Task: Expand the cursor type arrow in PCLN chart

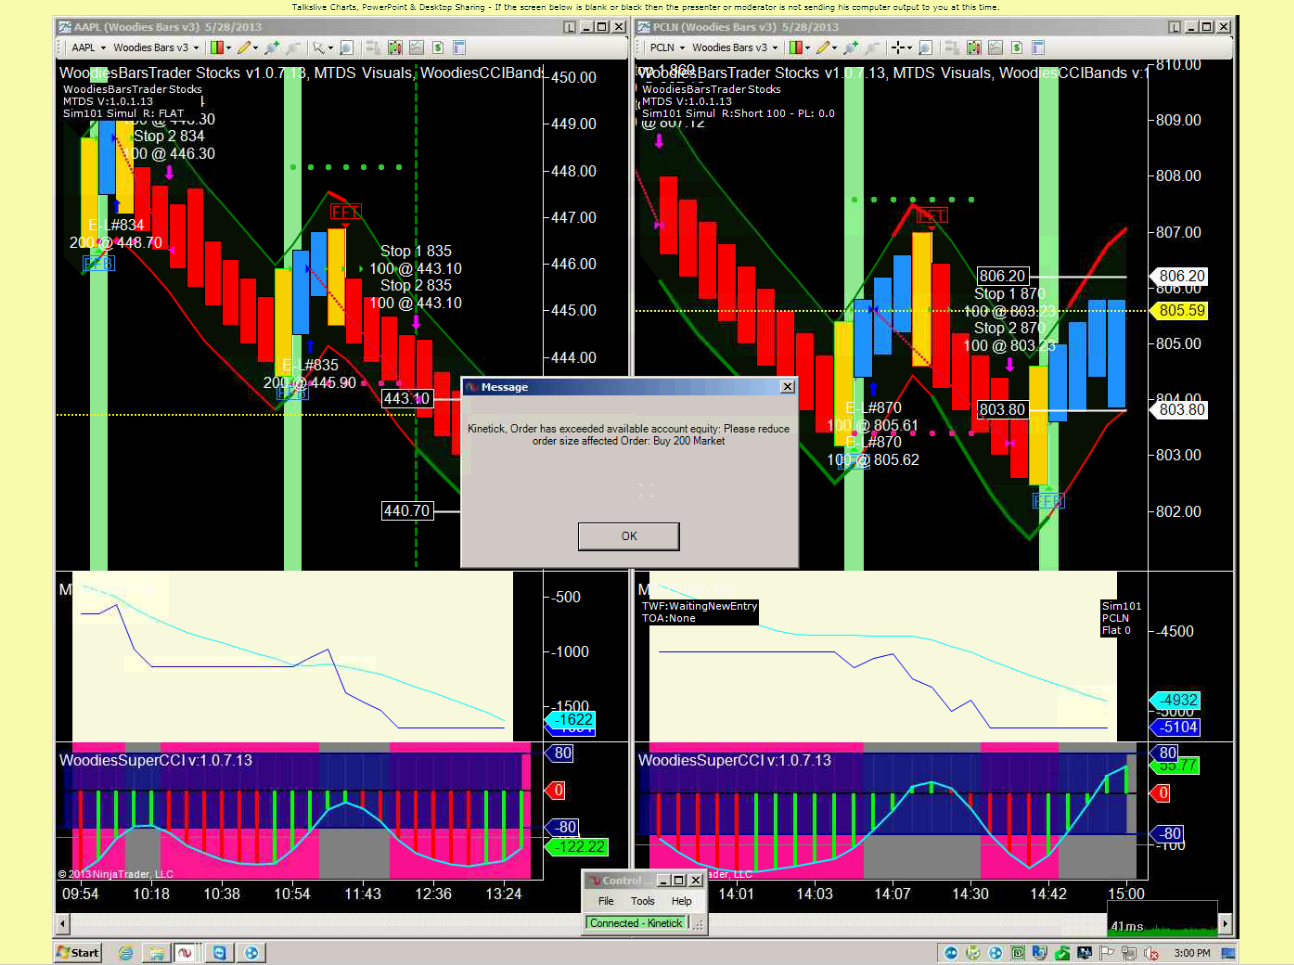Action: tap(910, 47)
